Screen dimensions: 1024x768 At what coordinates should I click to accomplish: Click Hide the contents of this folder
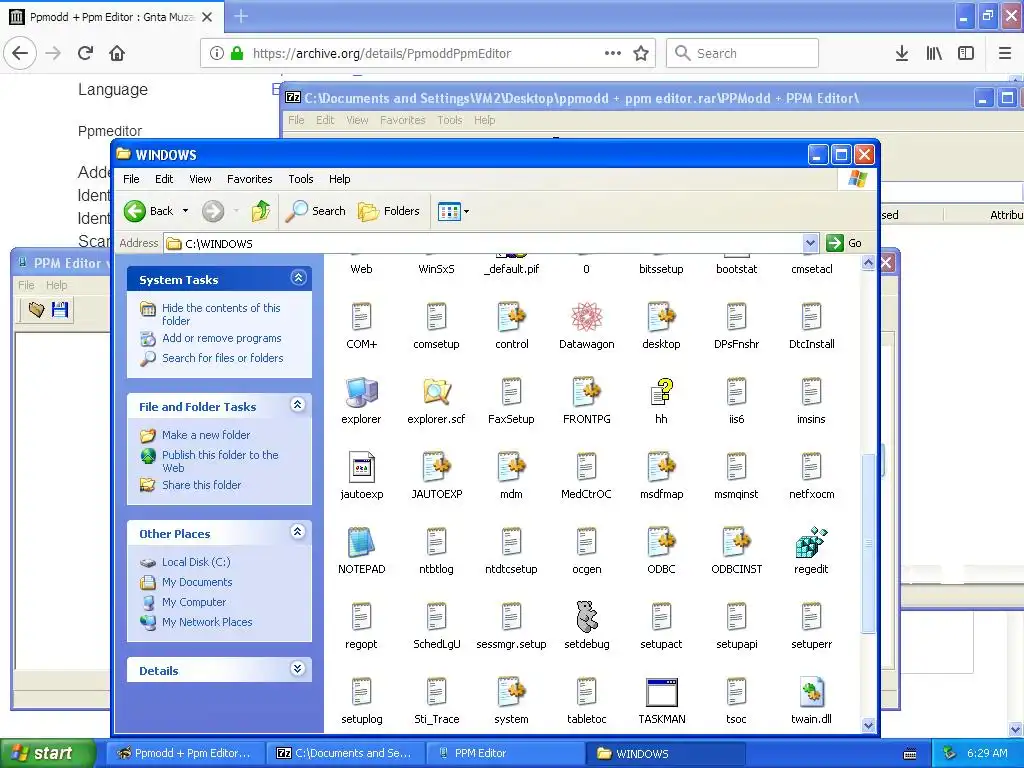(x=221, y=314)
